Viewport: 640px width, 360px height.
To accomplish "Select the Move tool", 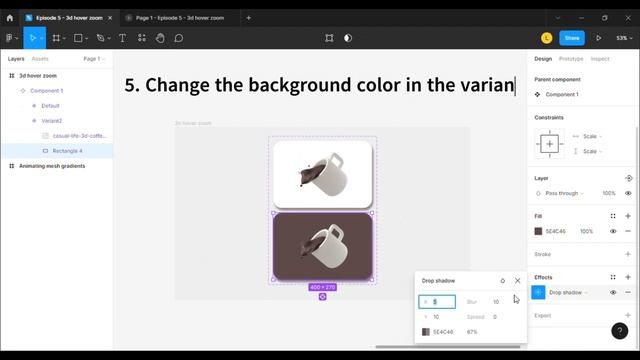I will (x=32, y=38).
